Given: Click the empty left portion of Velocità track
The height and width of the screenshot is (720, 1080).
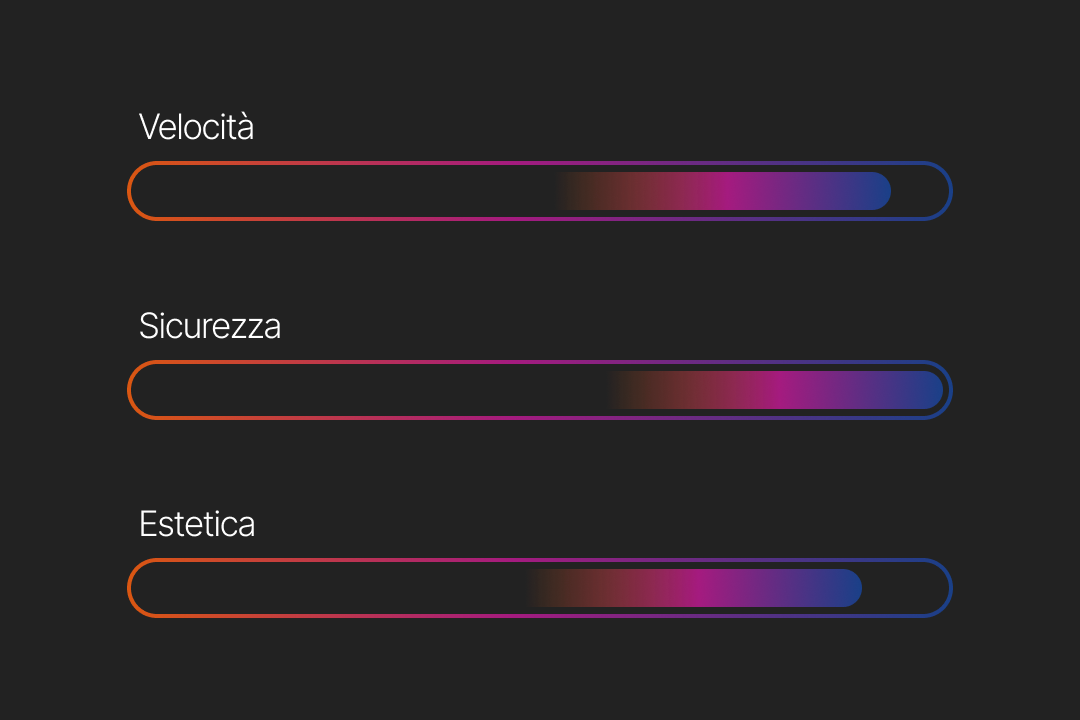Looking at the screenshot, I should [340, 191].
